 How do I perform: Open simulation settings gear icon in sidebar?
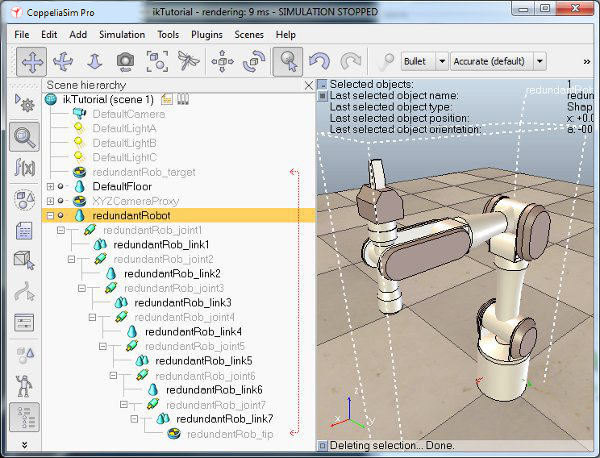pos(25,103)
